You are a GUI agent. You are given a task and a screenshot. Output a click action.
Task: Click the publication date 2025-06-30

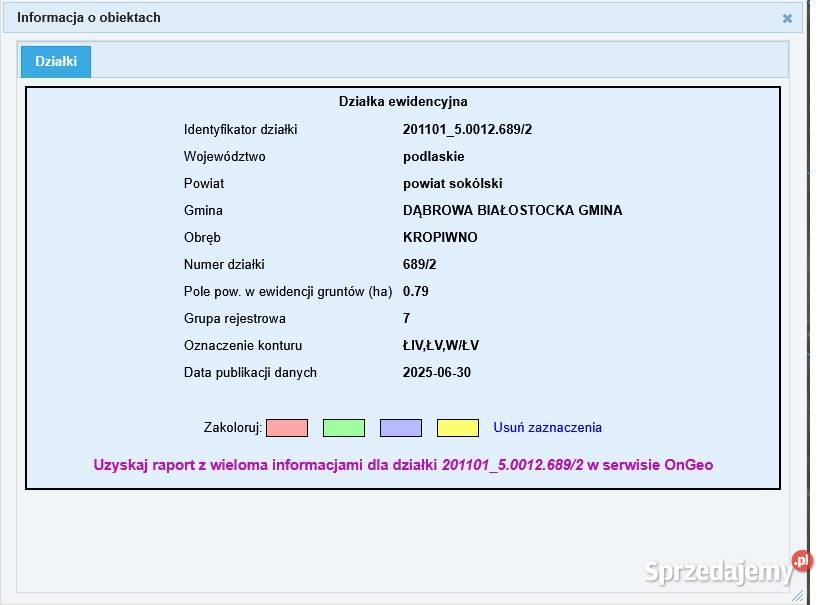coord(436,373)
